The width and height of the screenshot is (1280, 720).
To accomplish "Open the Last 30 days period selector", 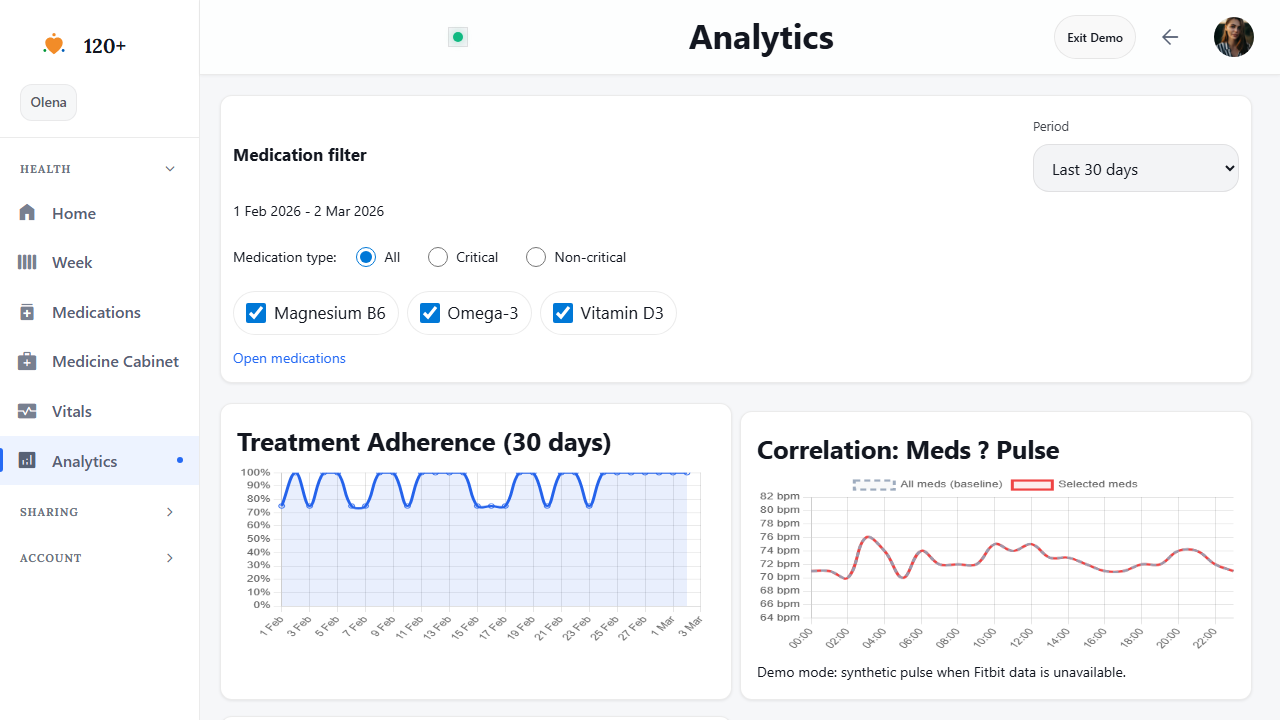I will click(1135, 168).
